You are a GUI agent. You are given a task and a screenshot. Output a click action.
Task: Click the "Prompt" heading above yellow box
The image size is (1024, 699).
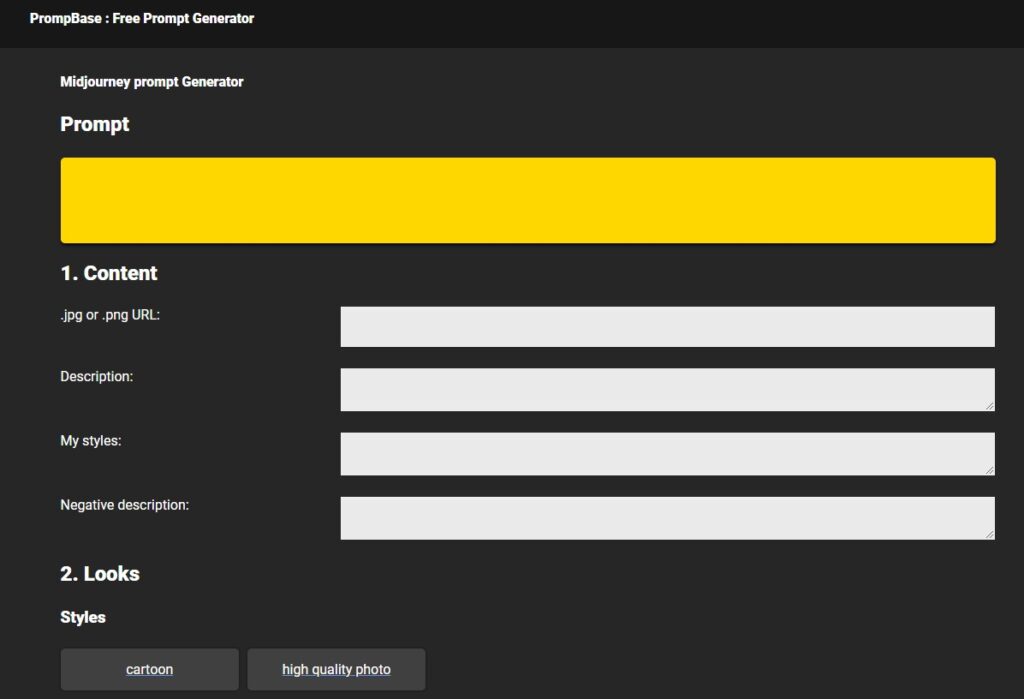point(95,125)
